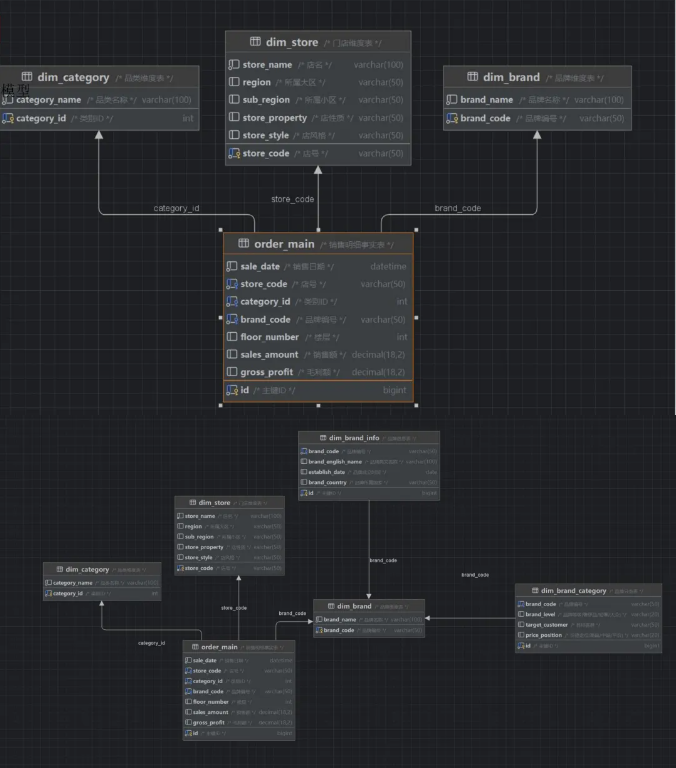Click the order_main table icon in upper diagram

coord(243,244)
